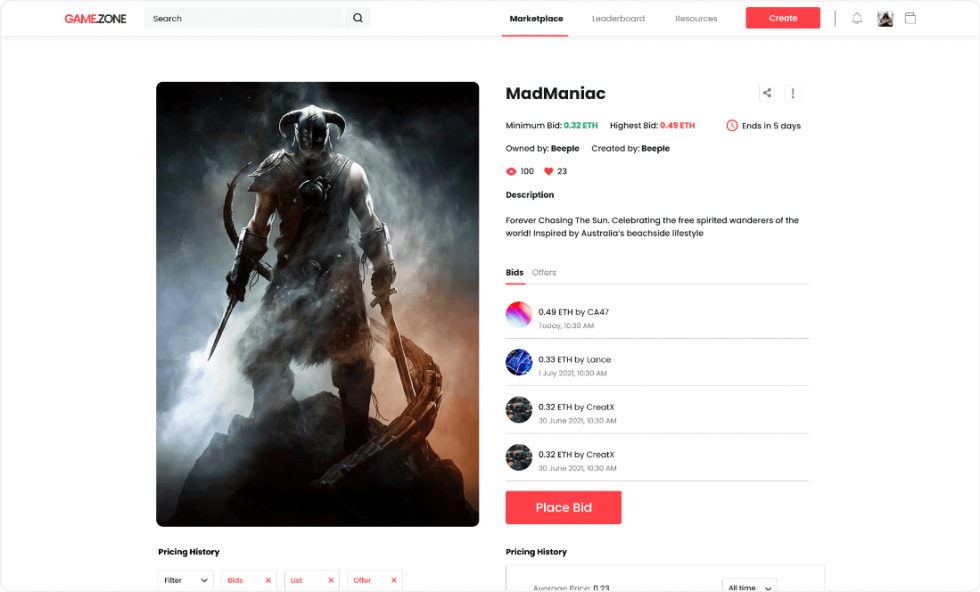Open the Filter dropdown under Pricing History
Viewport: 980px width, 592px height.
[x=185, y=580]
